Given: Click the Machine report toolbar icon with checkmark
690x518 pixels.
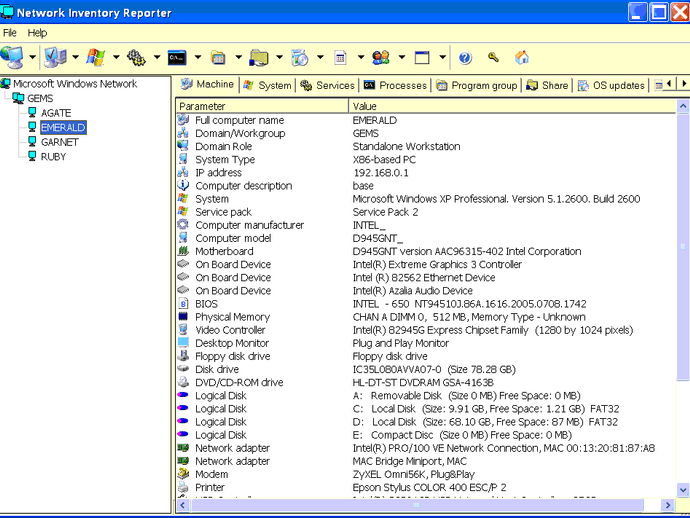Looking at the screenshot, I should click(55, 57).
